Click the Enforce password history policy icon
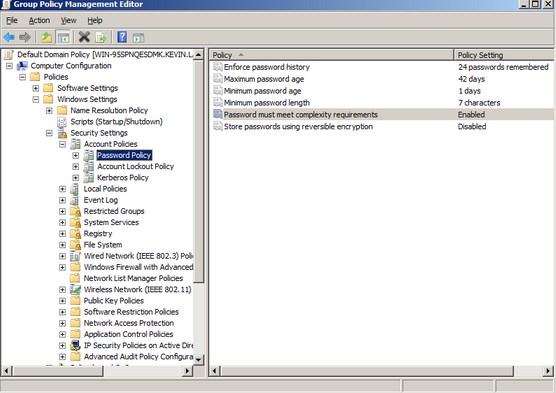Viewport: 556px width, 393px height. pos(218,67)
